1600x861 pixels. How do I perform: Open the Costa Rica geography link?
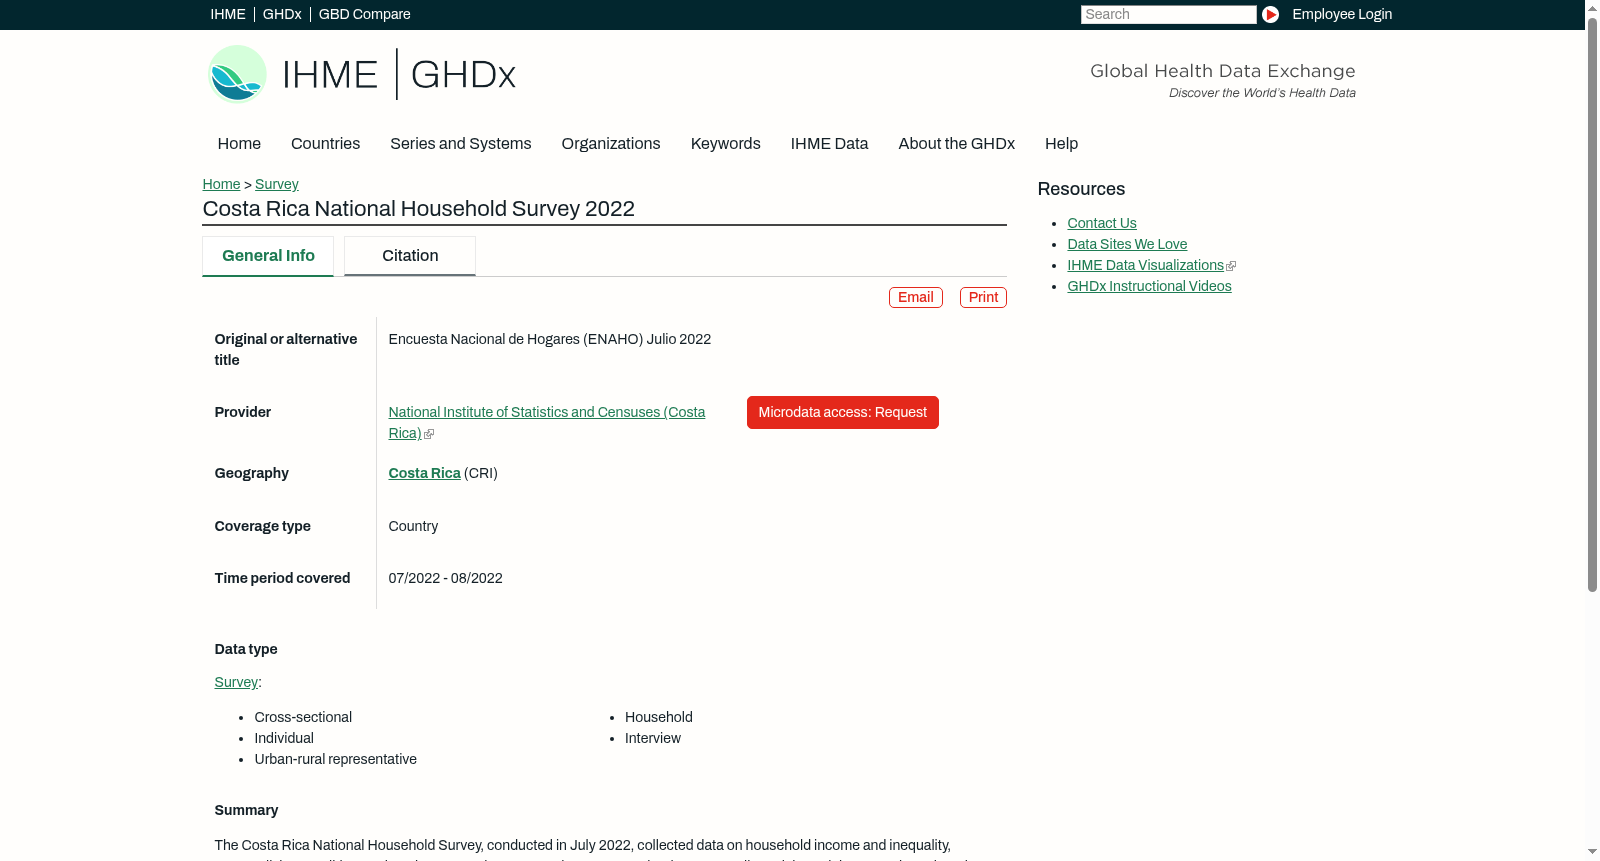(x=425, y=474)
